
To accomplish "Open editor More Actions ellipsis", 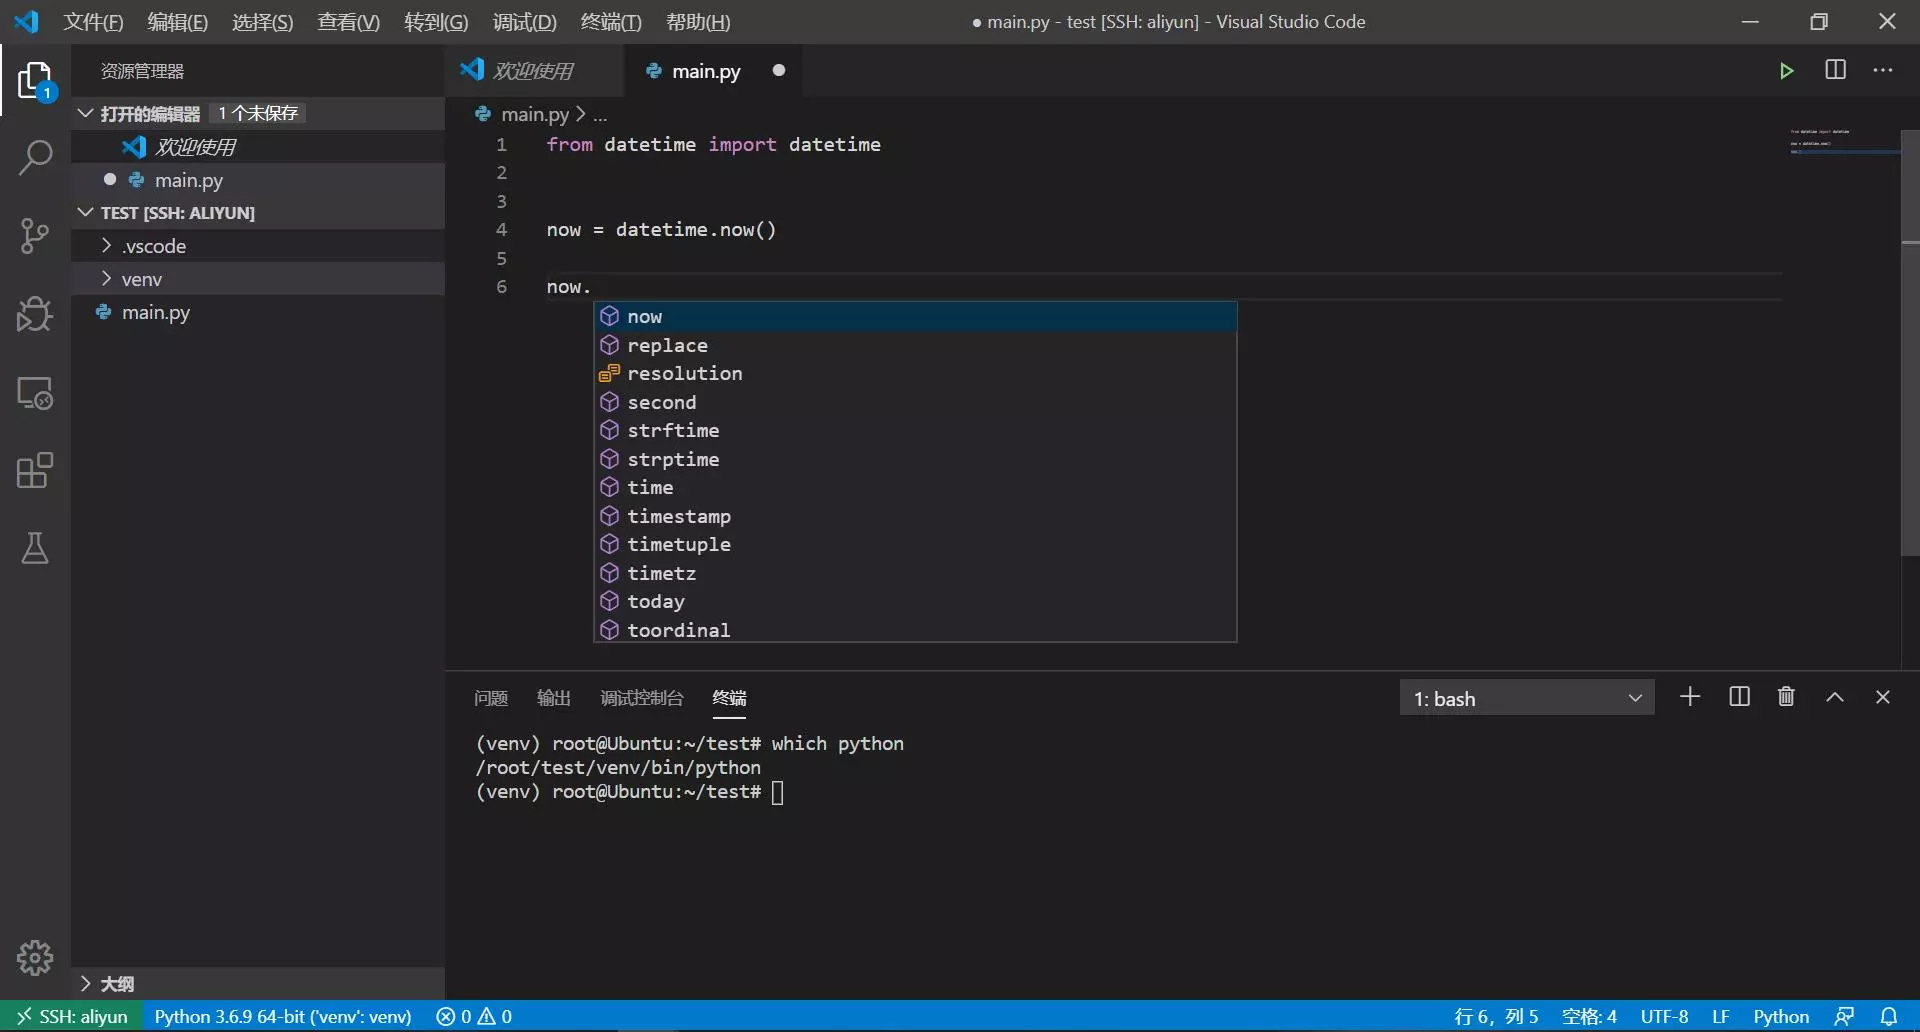I will tap(1883, 70).
